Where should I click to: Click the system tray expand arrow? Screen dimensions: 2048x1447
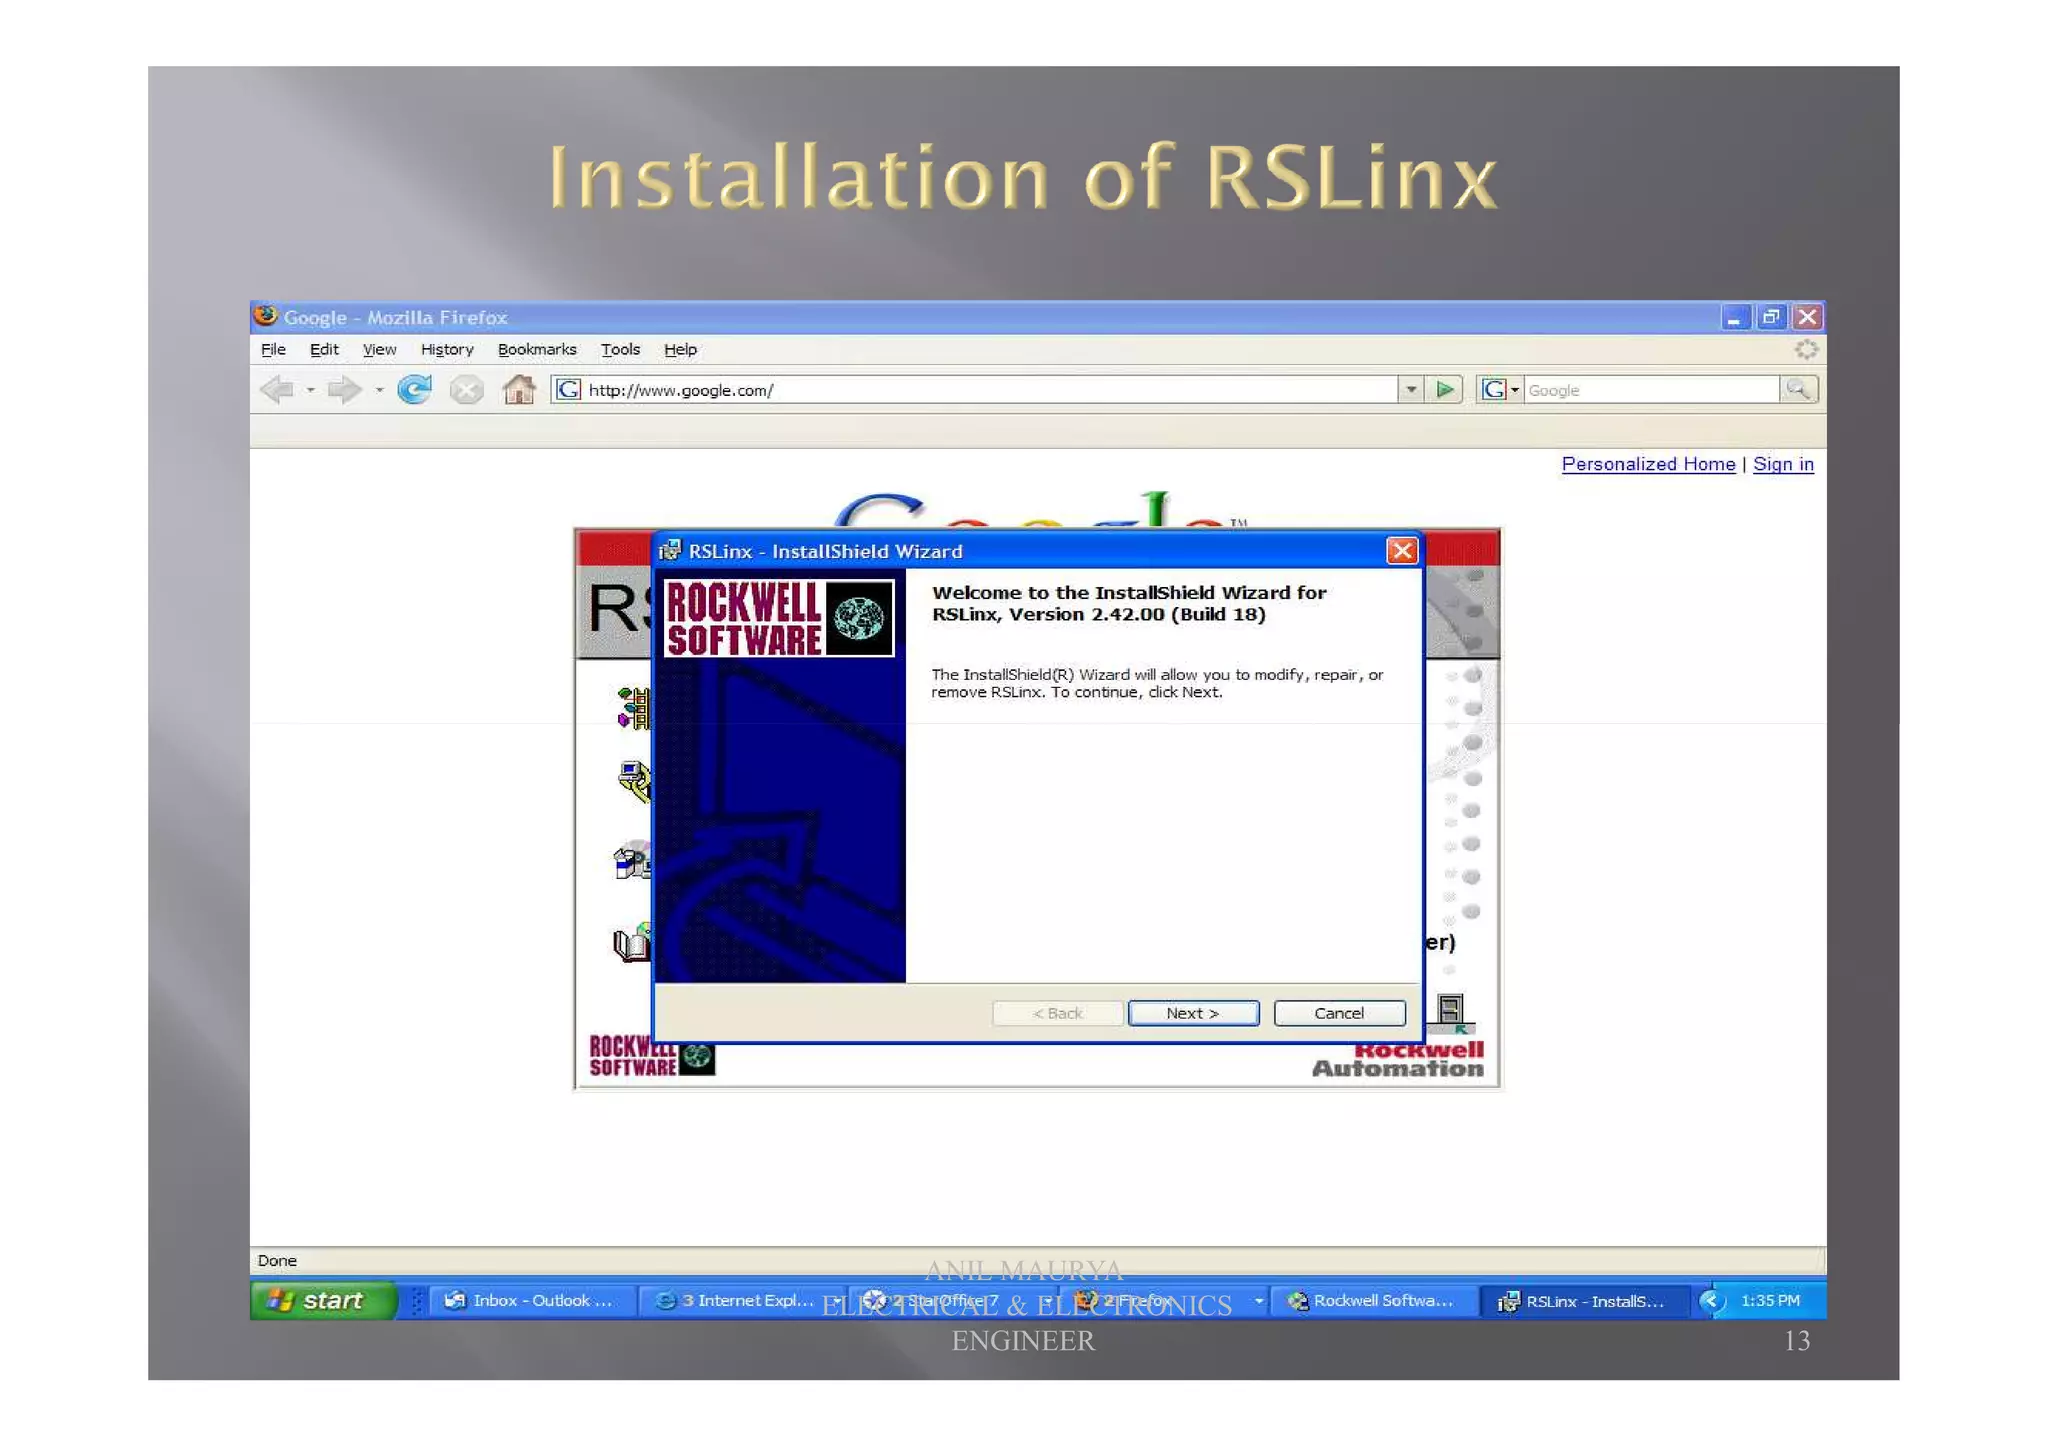coord(1711,1301)
